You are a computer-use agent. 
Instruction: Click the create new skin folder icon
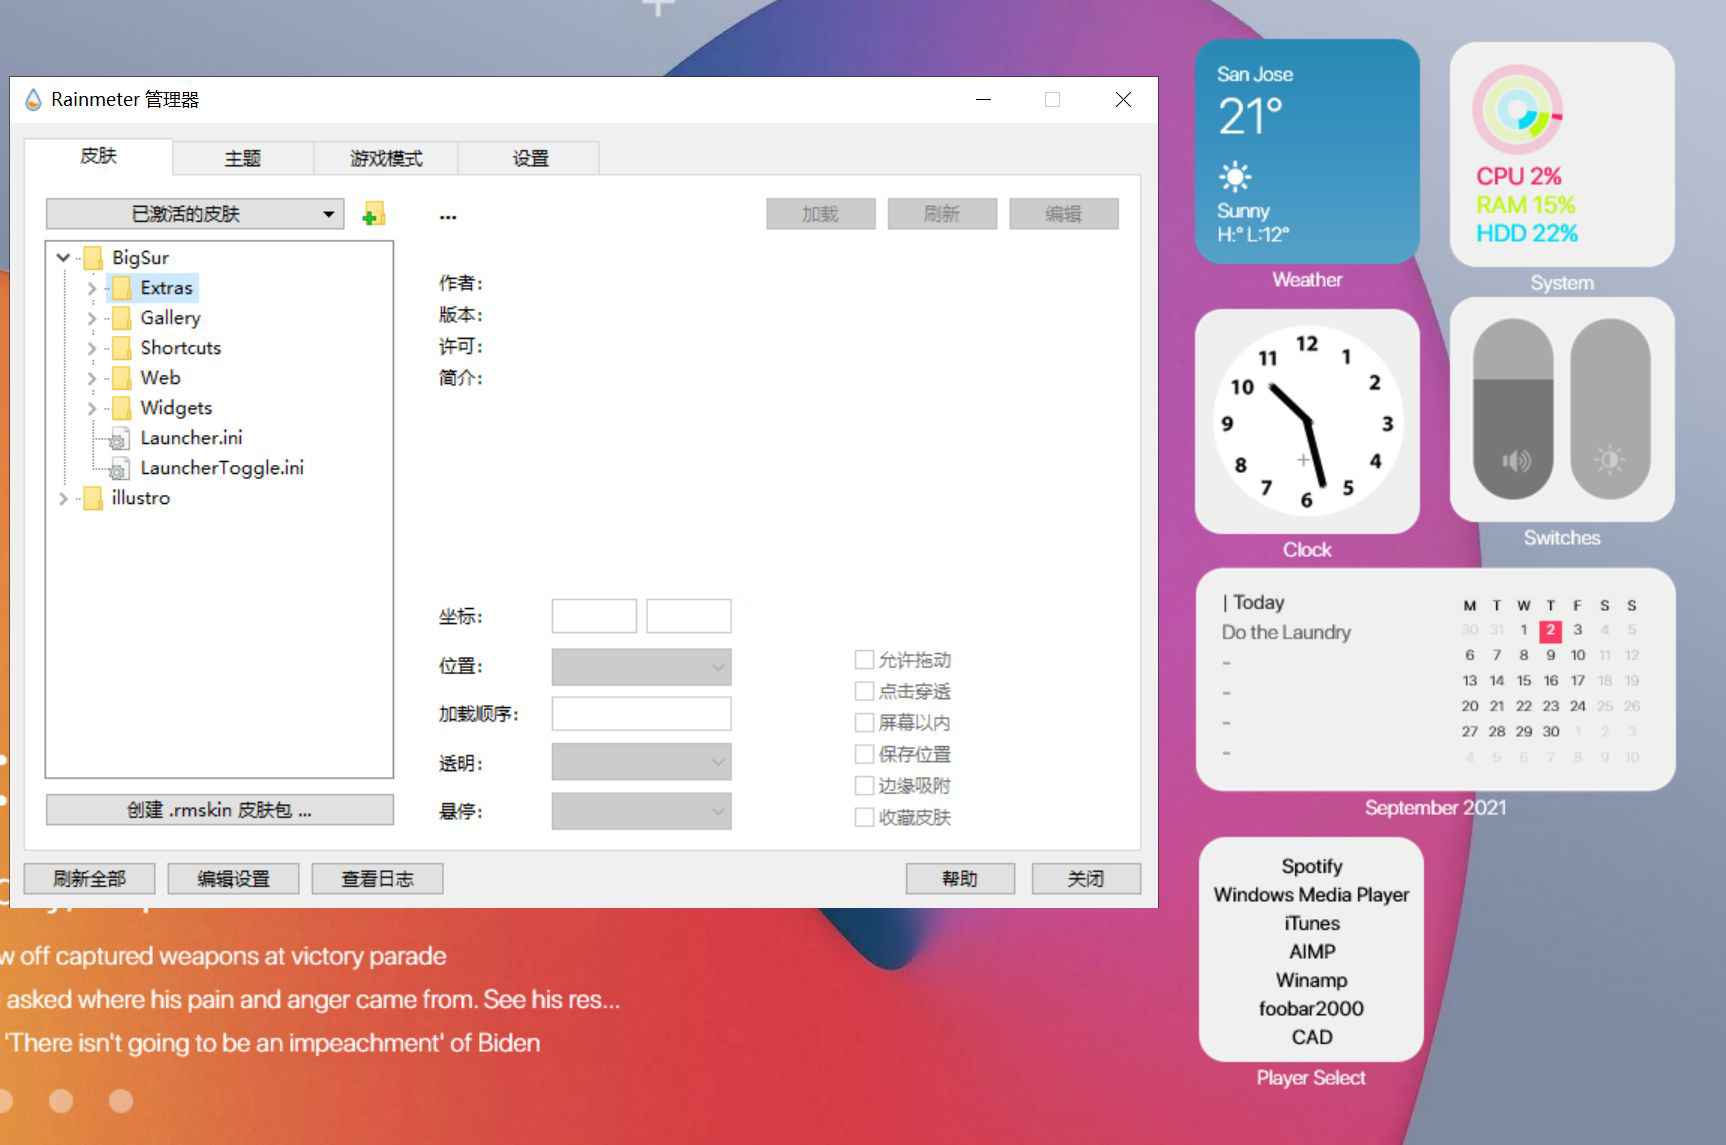pos(373,213)
